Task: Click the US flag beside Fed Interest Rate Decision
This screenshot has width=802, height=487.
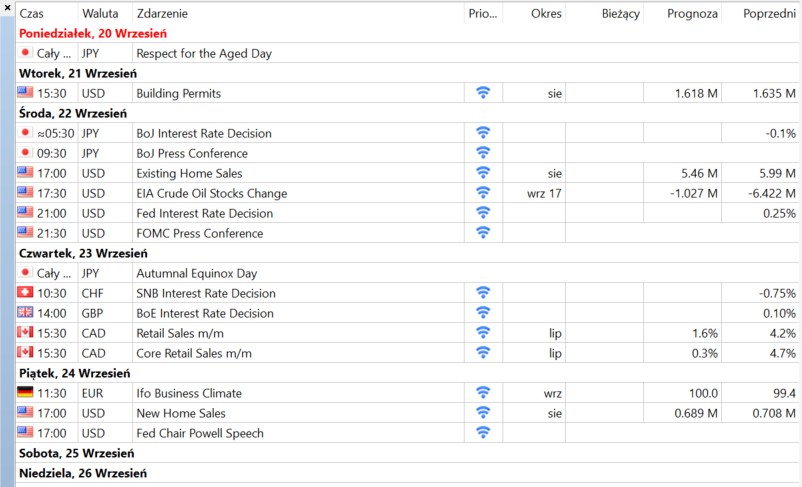Action: tap(25, 212)
